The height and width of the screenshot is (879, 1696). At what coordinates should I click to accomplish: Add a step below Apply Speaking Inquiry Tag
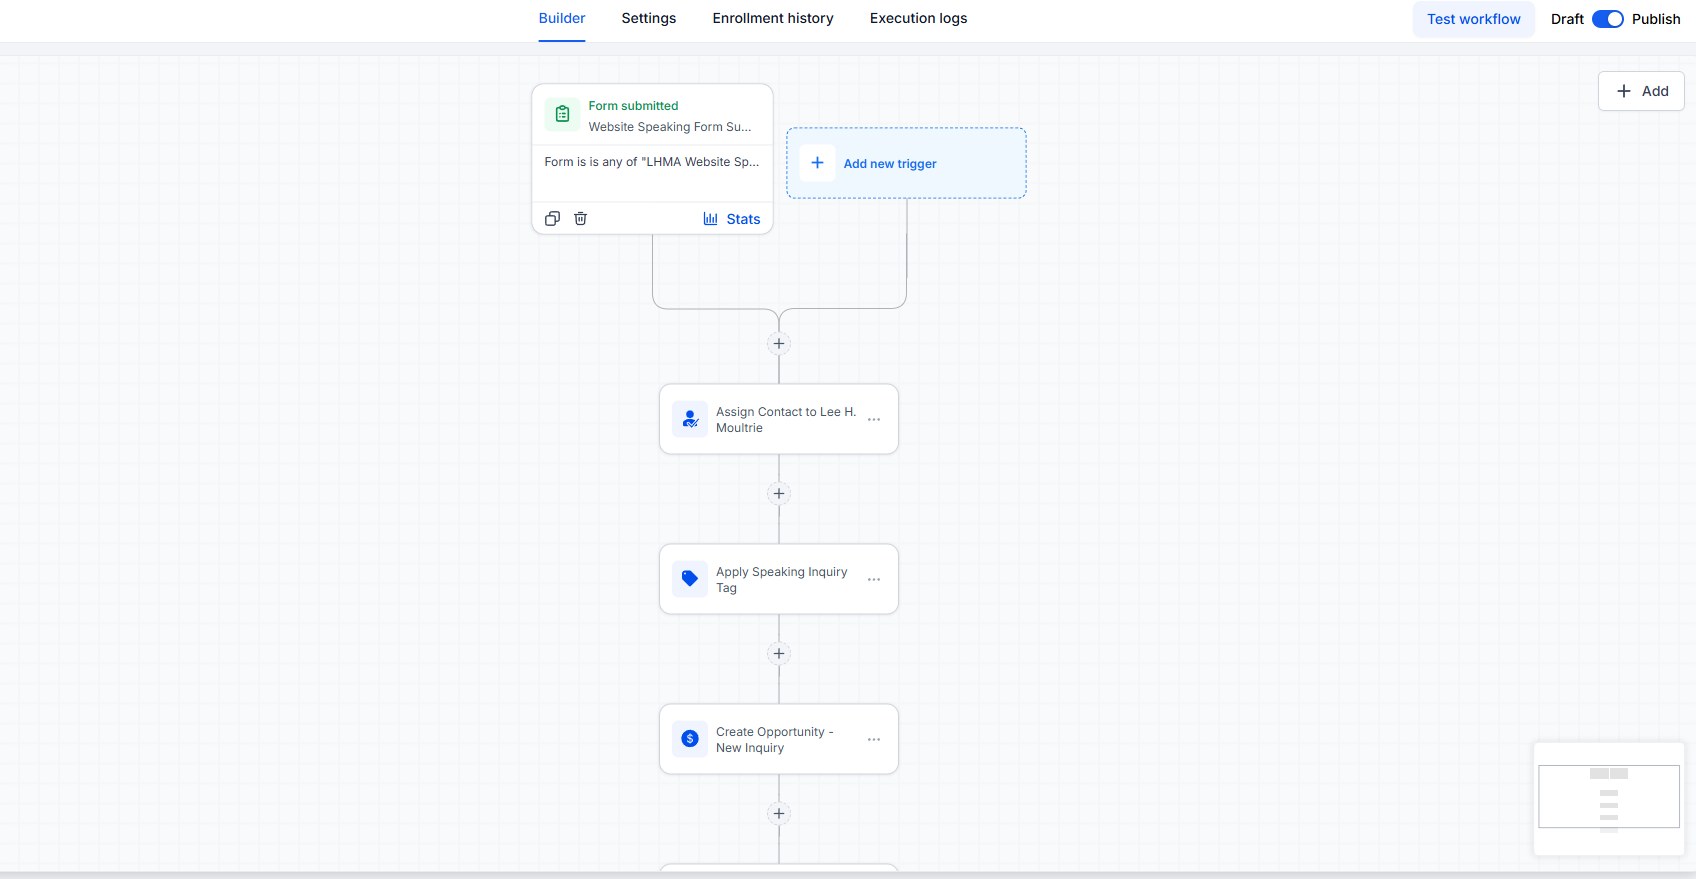tap(779, 654)
